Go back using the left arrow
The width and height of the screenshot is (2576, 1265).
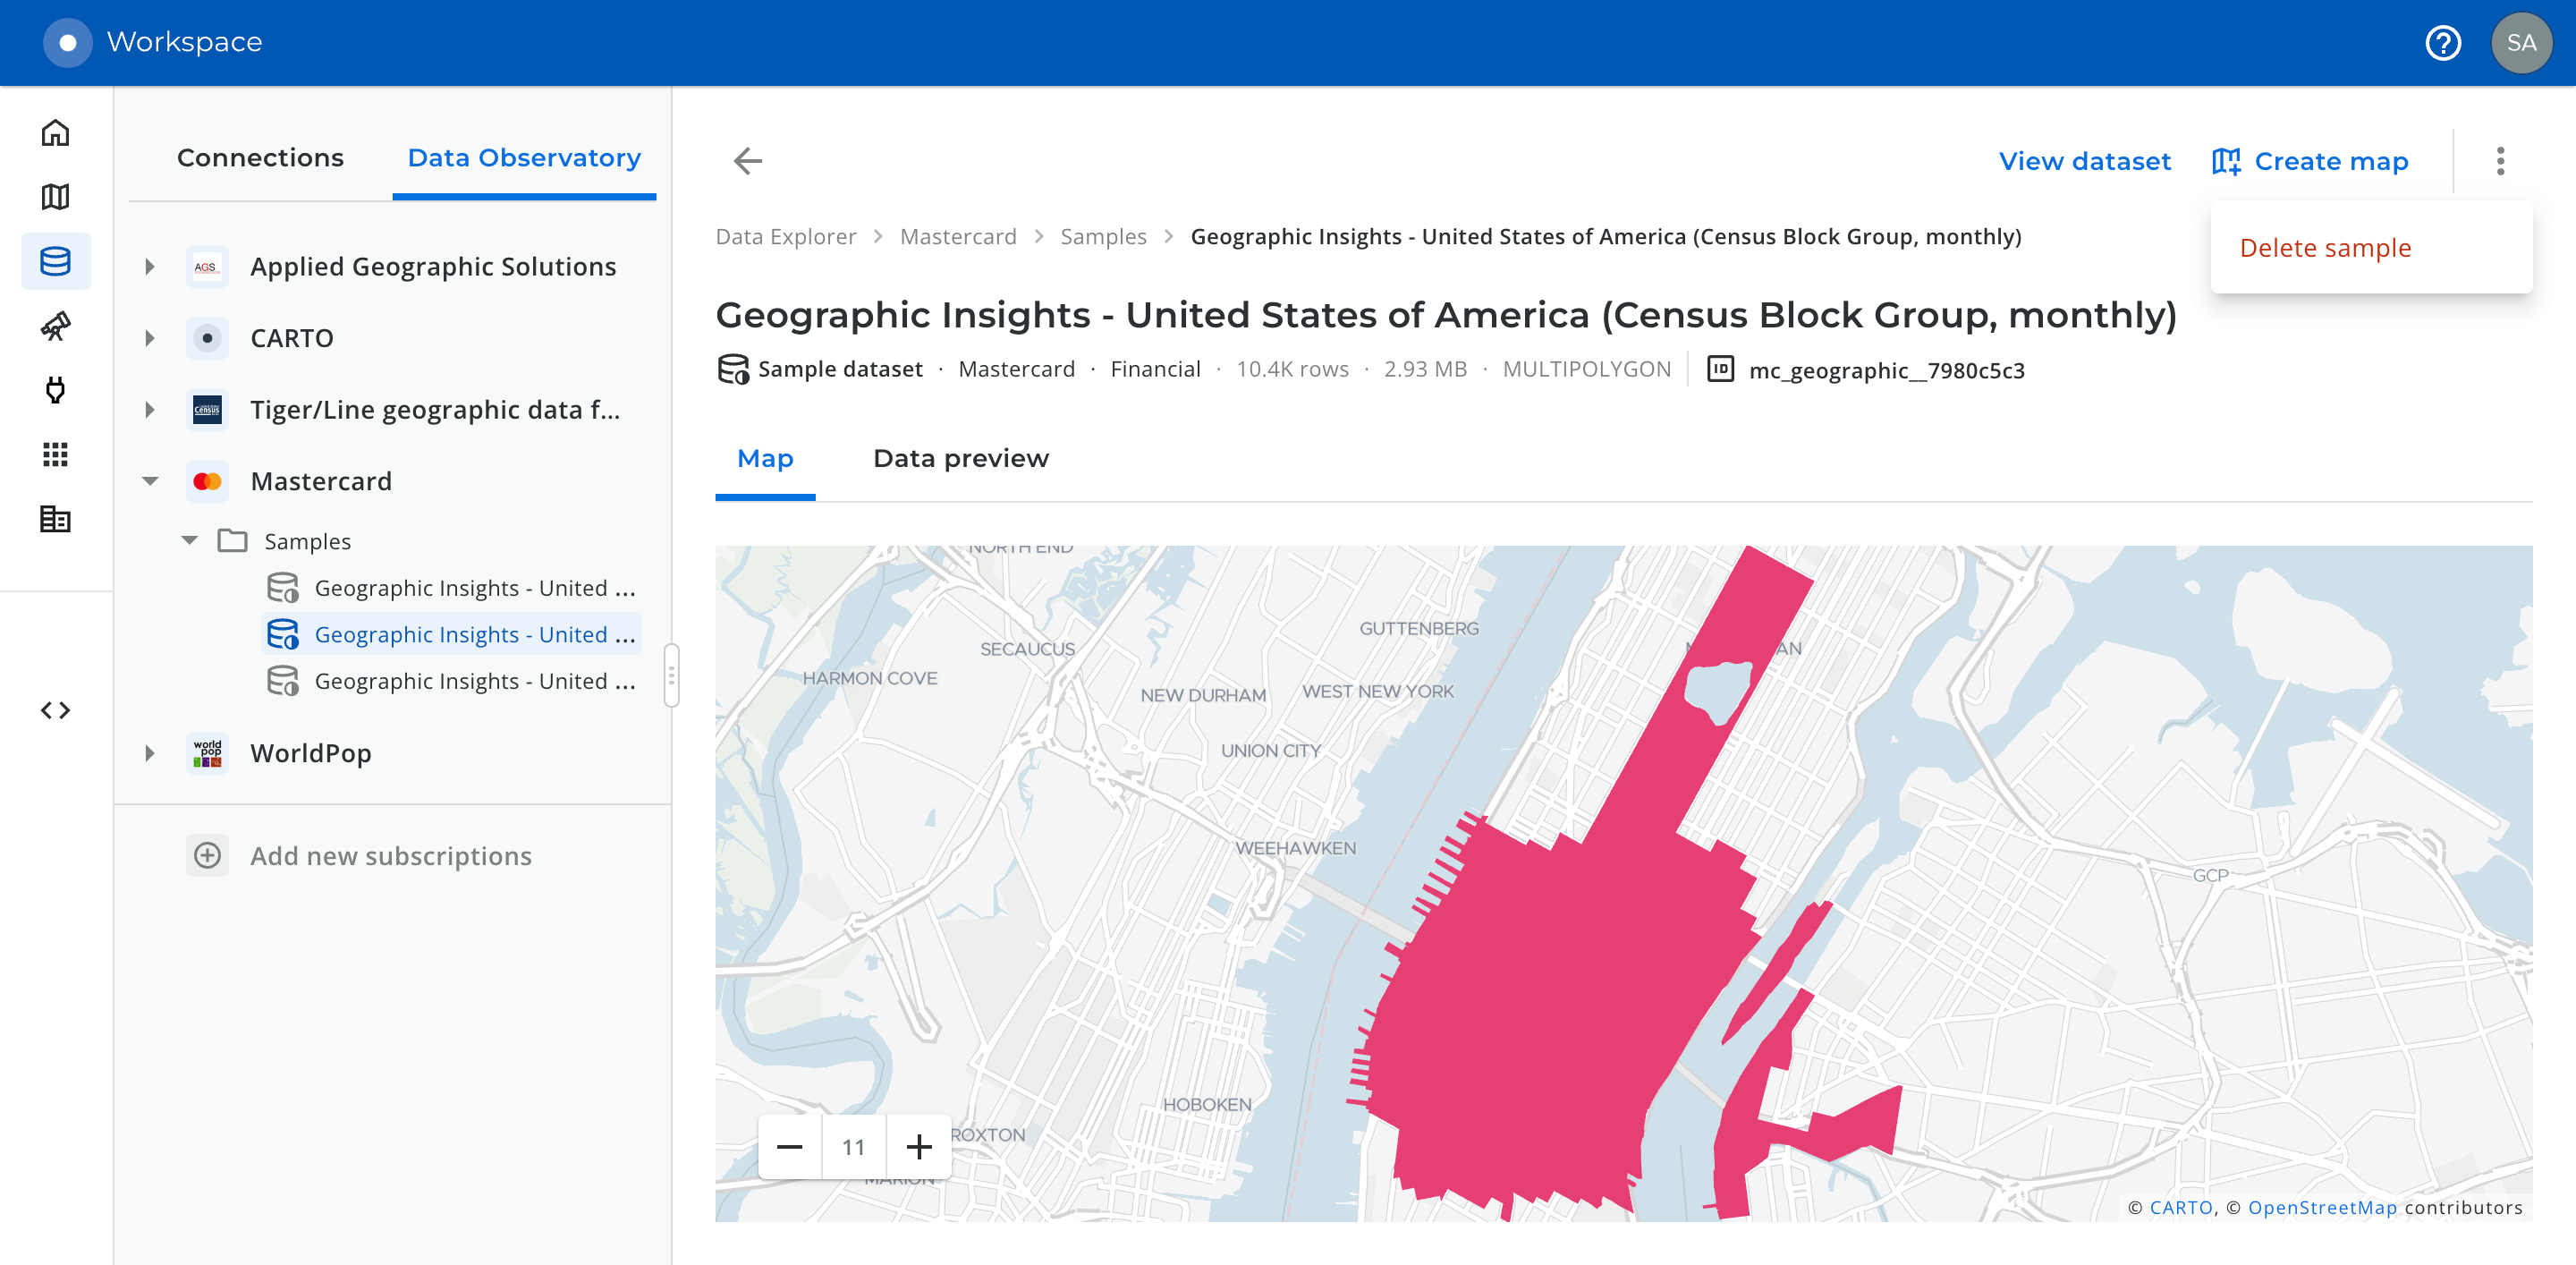(x=747, y=161)
